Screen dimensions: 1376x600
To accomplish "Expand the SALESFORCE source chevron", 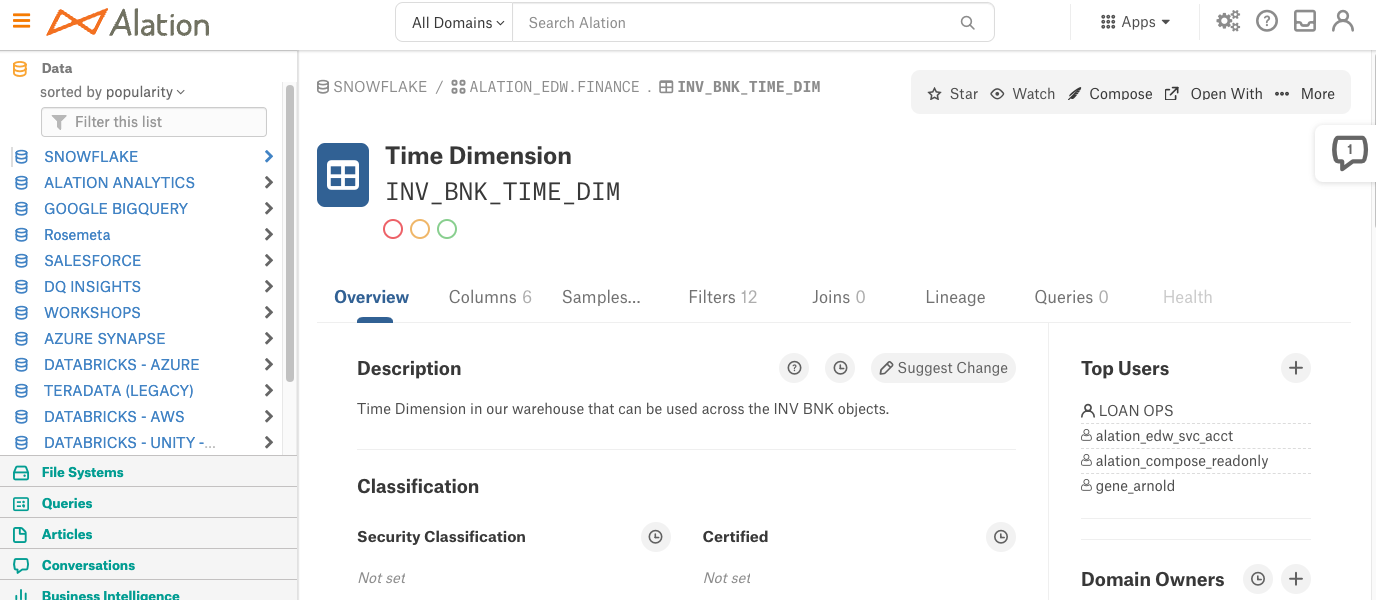I will point(268,261).
